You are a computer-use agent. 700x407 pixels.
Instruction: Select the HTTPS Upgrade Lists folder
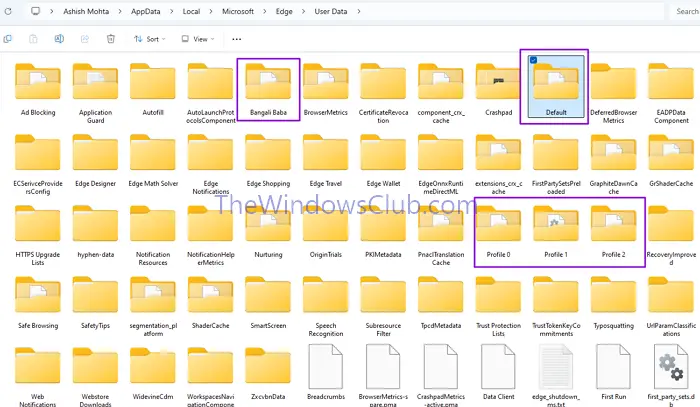[38, 235]
